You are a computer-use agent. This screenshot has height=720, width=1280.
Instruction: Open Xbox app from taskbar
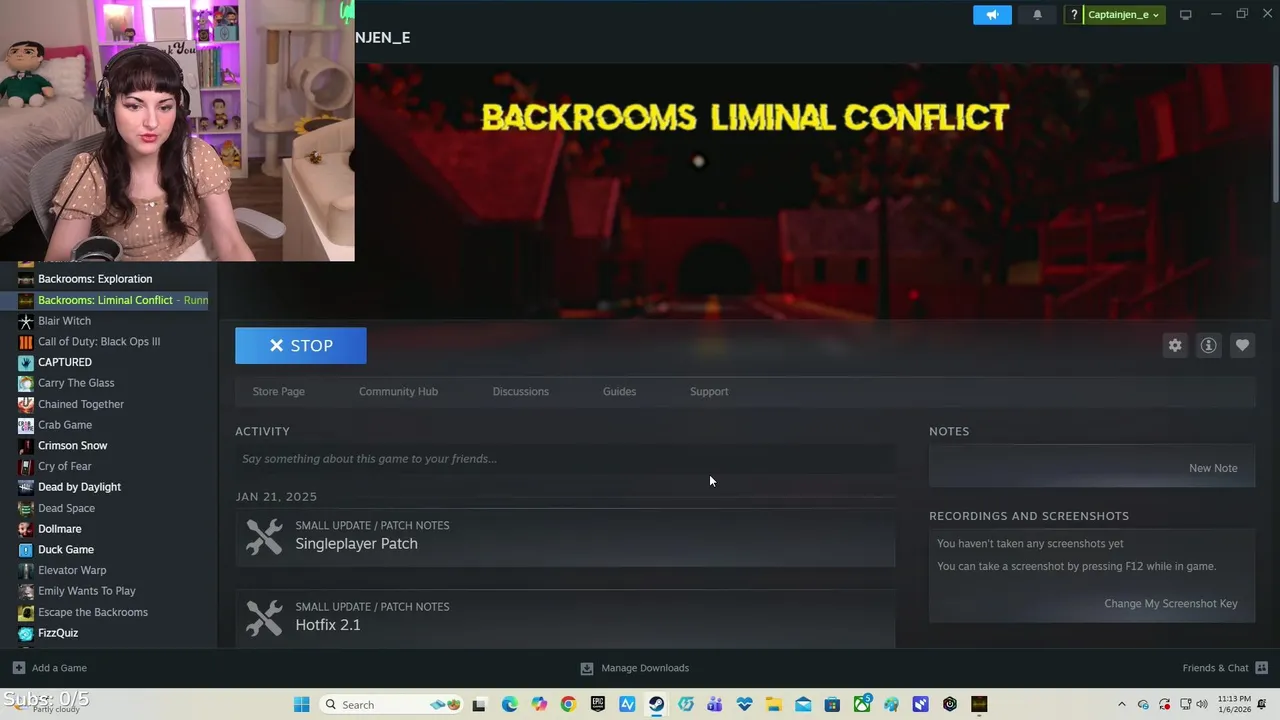862,705
